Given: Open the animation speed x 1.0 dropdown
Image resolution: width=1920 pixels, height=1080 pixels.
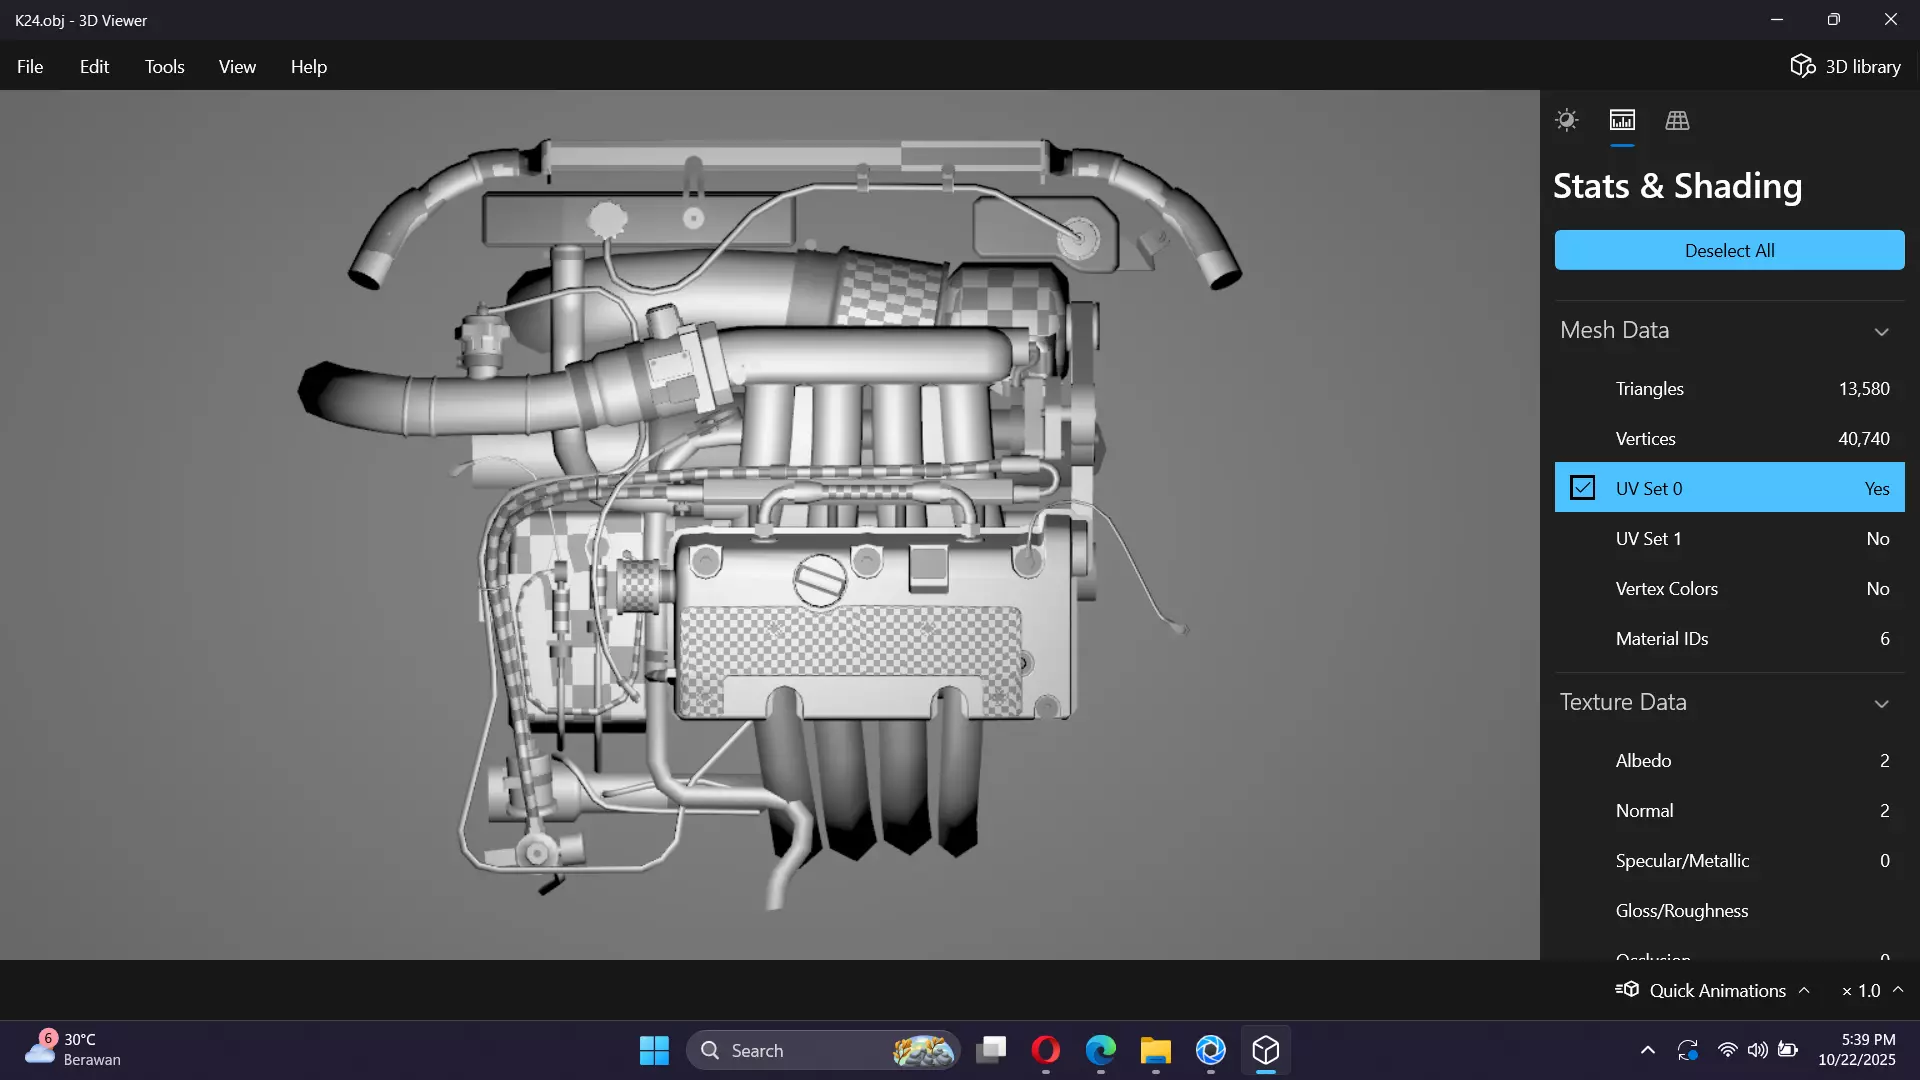Looking at the screenshot, I should pyautogui.click(x=1872, y=990).
